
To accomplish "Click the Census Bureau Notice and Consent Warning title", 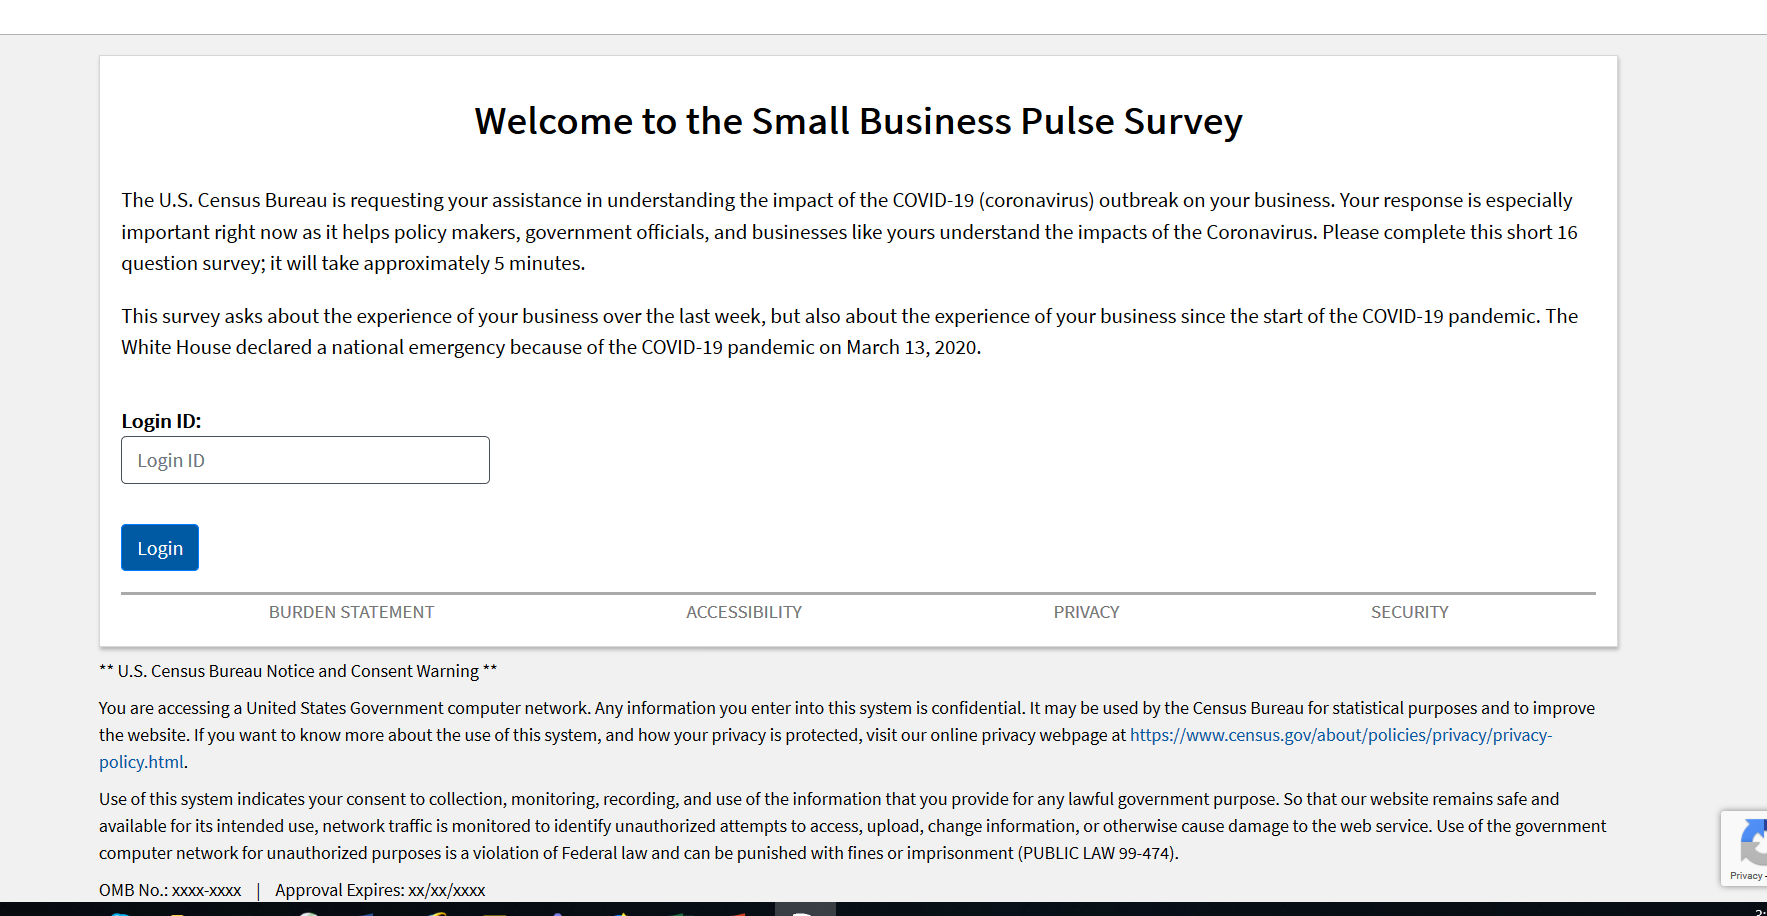I will click(298, 671).
